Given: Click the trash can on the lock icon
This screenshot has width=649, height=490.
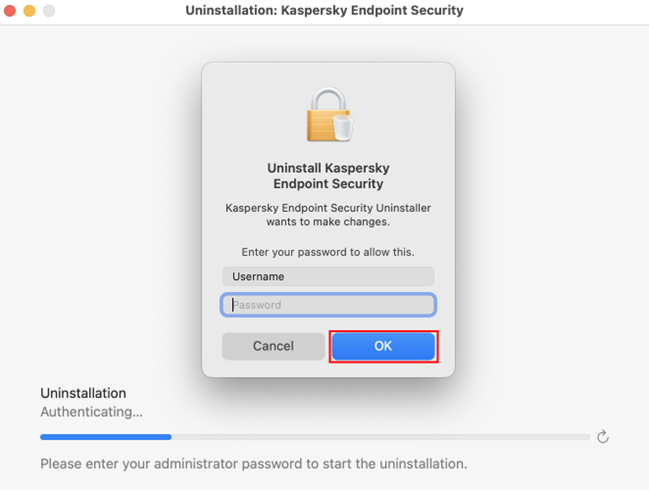Looking at the screenshot, I should (x=343, y=127).
